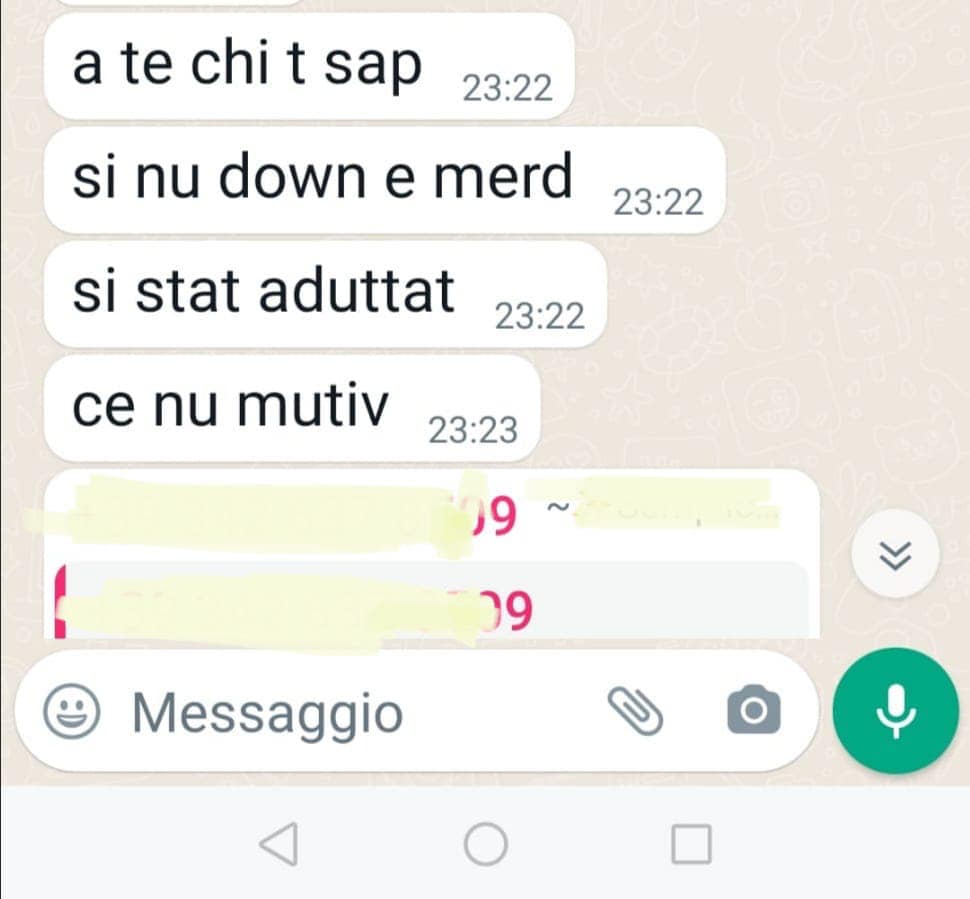Select the "si nu down e merd" message
Screen dimensions: 970x899
pyautogui.click(x=384, y=180)
